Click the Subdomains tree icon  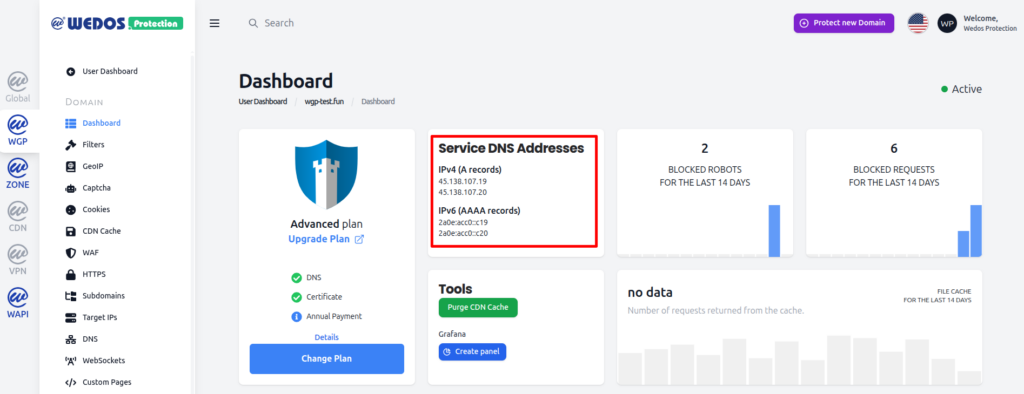[71, 296]
